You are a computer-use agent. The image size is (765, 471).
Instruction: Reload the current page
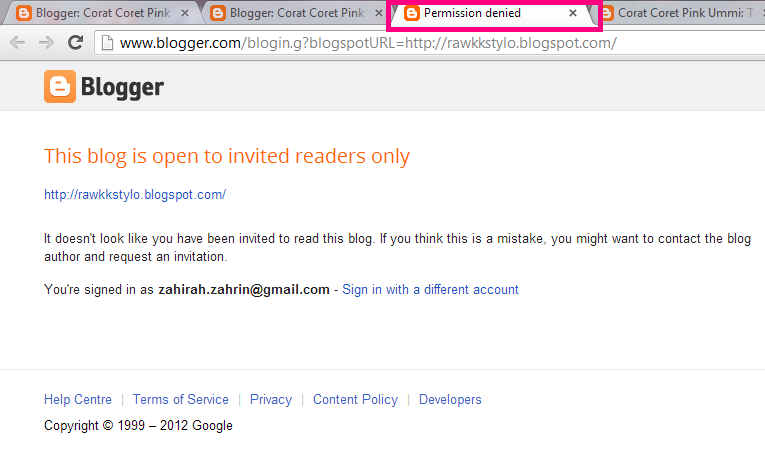[75, 43]
